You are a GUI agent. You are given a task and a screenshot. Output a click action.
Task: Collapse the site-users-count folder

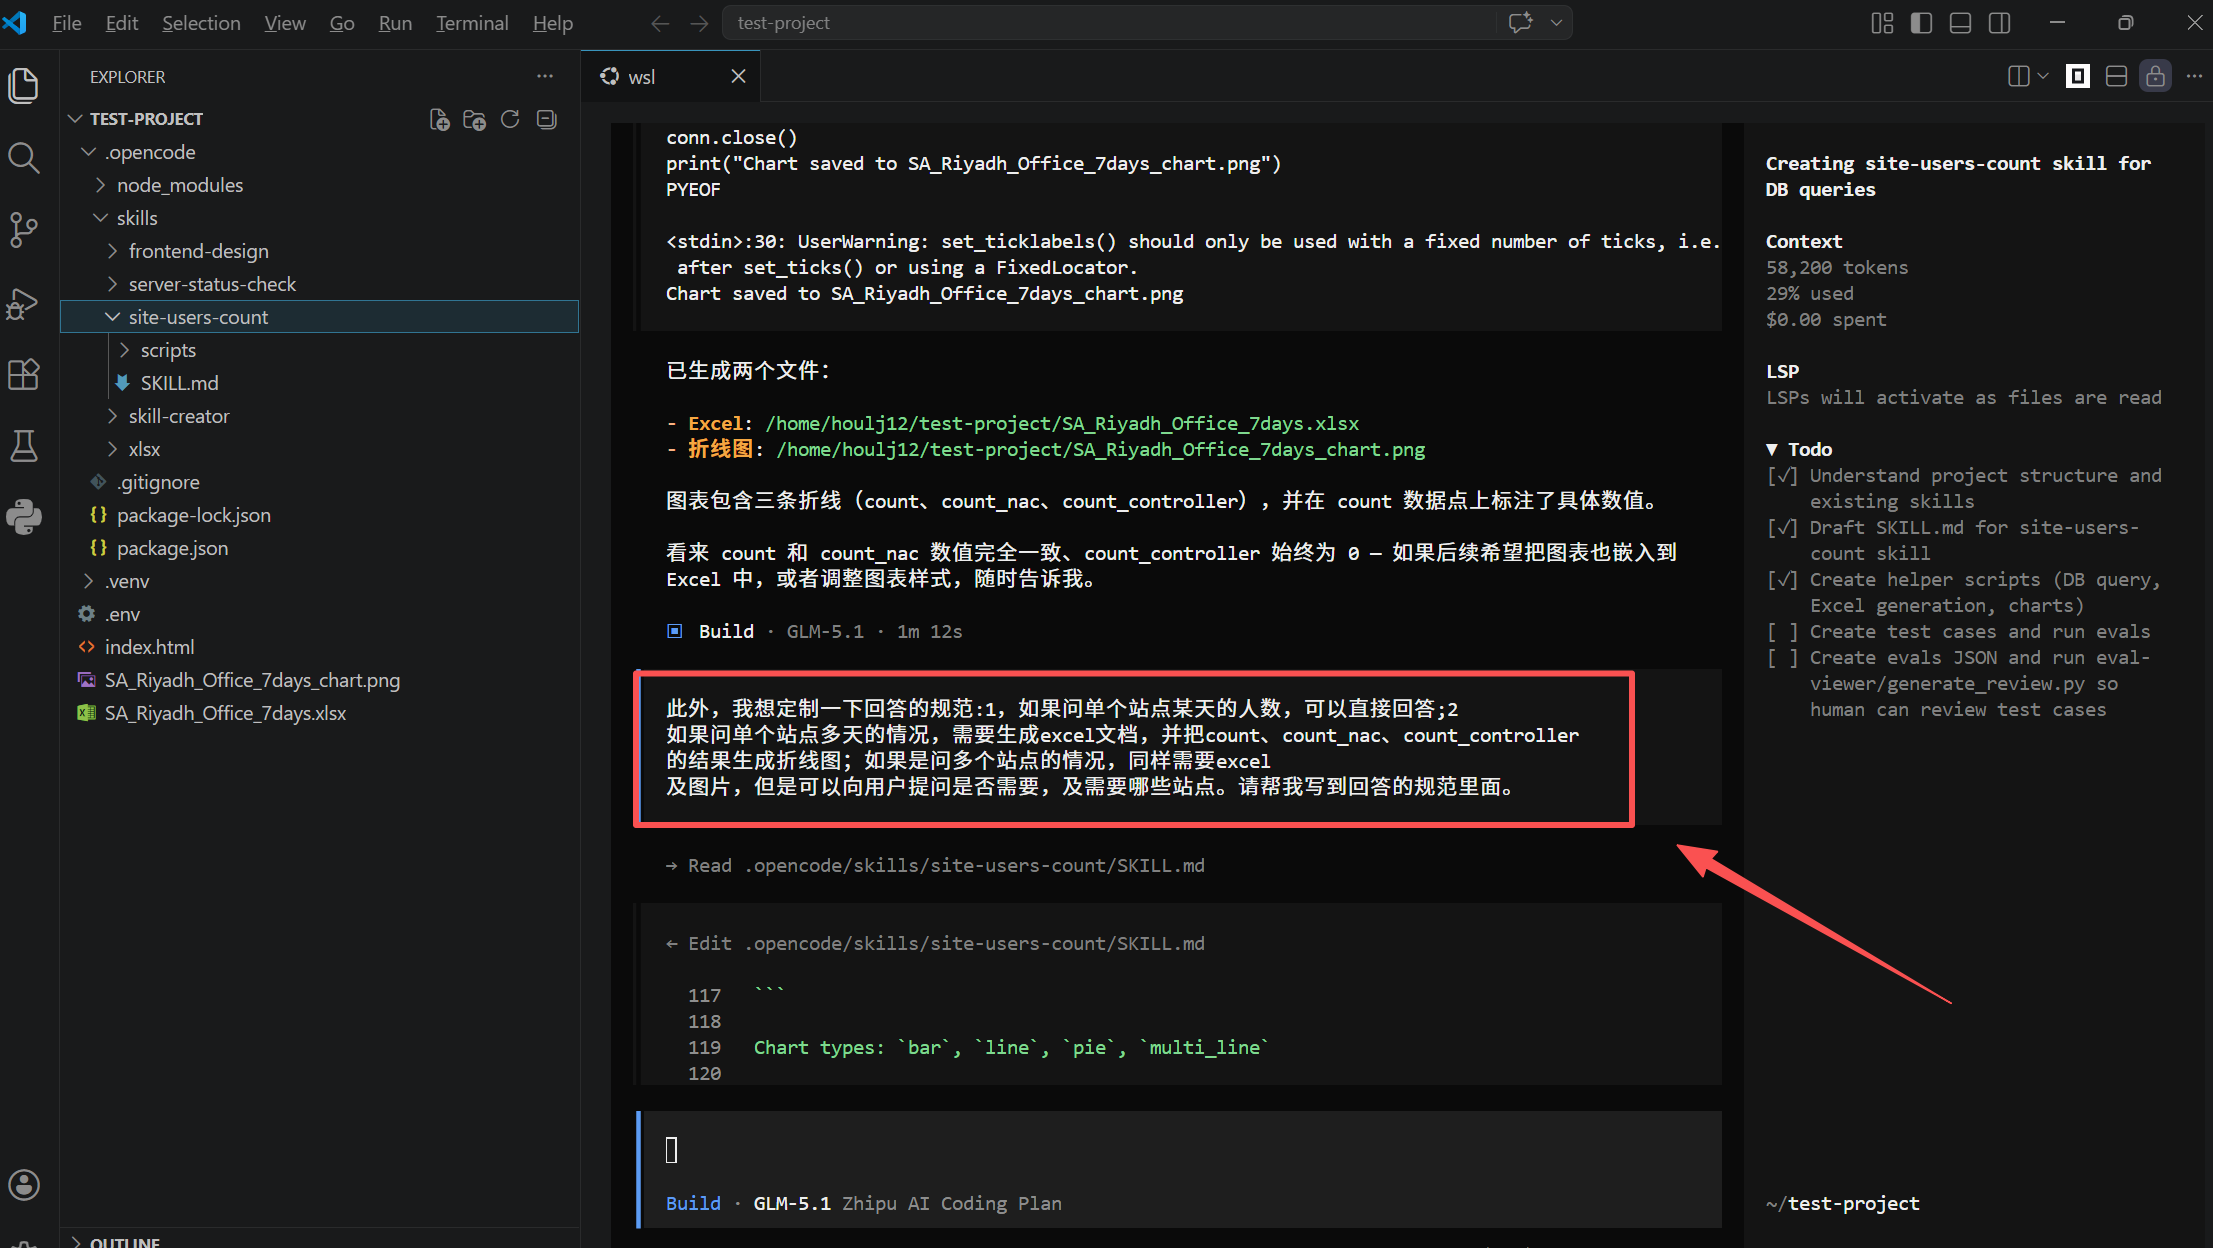113,317
